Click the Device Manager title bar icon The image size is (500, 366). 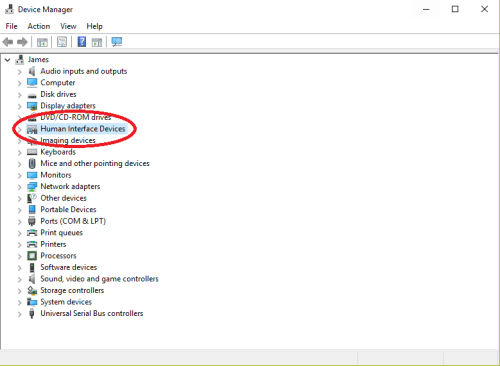click(x=9, y=9)
